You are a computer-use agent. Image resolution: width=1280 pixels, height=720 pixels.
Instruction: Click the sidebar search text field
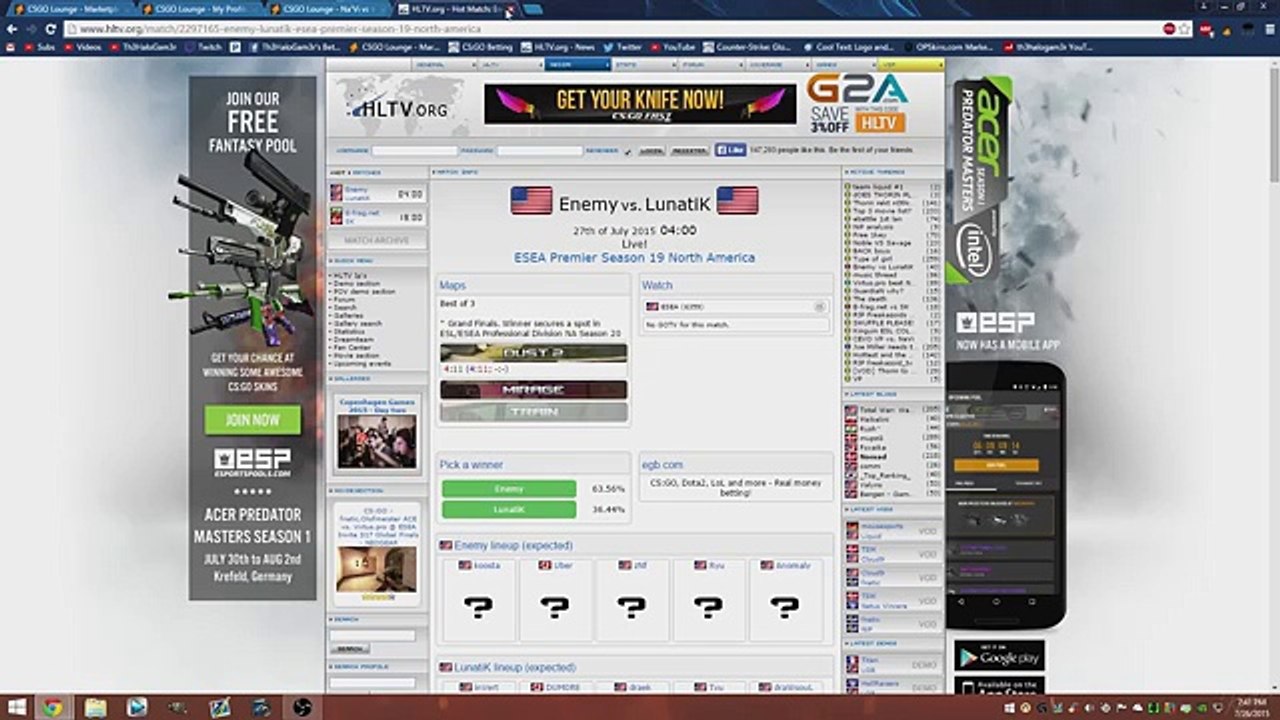click(x=373, y=635)
